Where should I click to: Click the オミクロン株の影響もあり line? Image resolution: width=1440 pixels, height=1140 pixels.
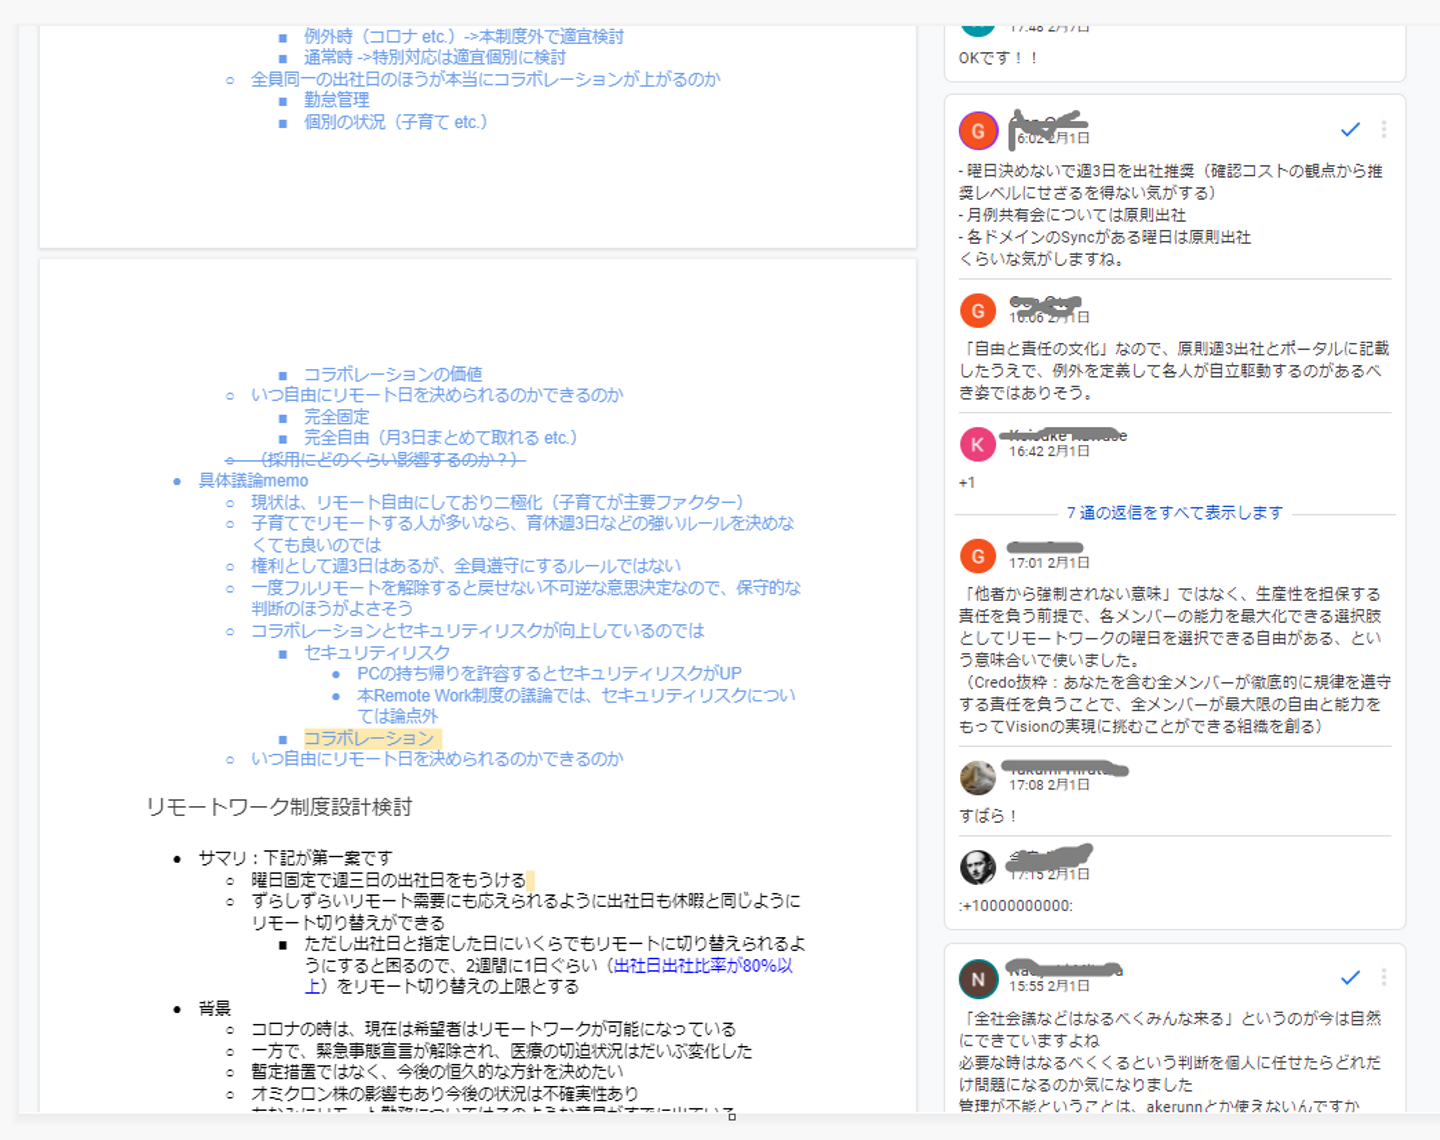tap(444, 1094)
